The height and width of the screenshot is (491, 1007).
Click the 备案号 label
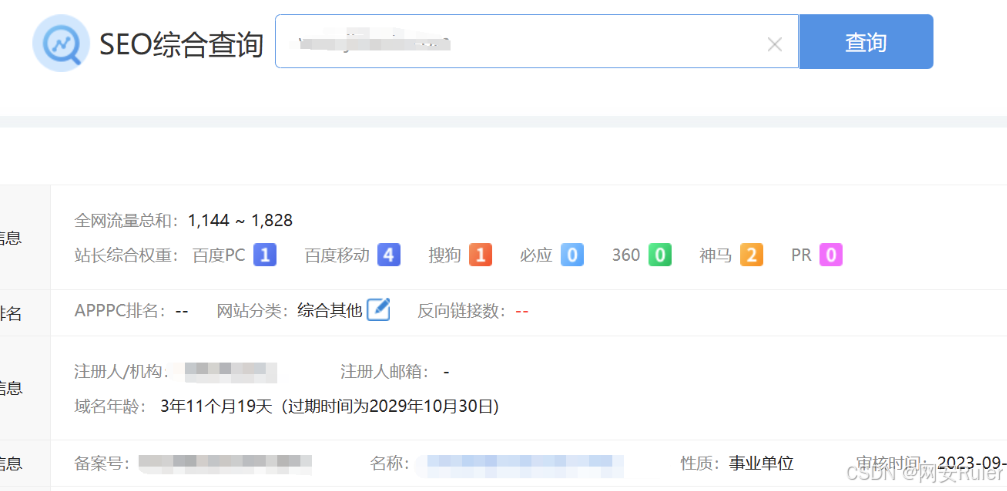pos(103,463)
